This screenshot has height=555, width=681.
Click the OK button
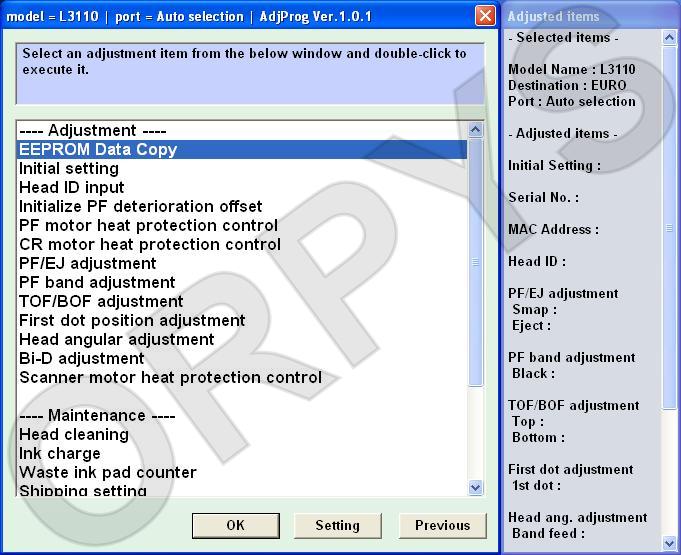(236, 525)
